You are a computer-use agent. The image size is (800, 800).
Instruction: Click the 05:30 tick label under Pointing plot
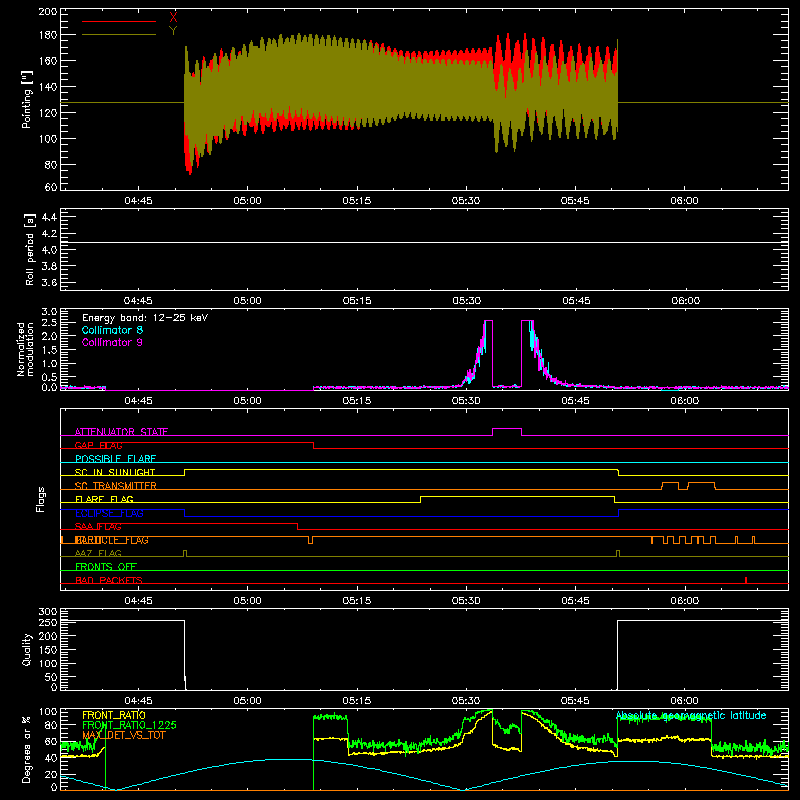click(x=466, y=201)
